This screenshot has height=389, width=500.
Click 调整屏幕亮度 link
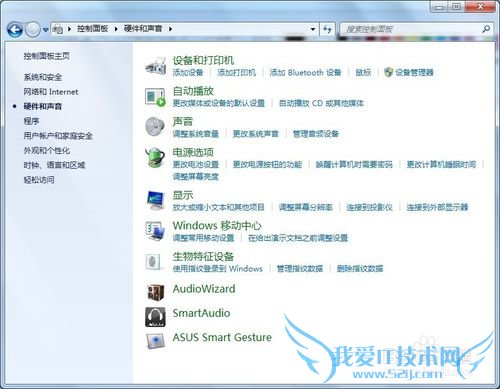196,176
